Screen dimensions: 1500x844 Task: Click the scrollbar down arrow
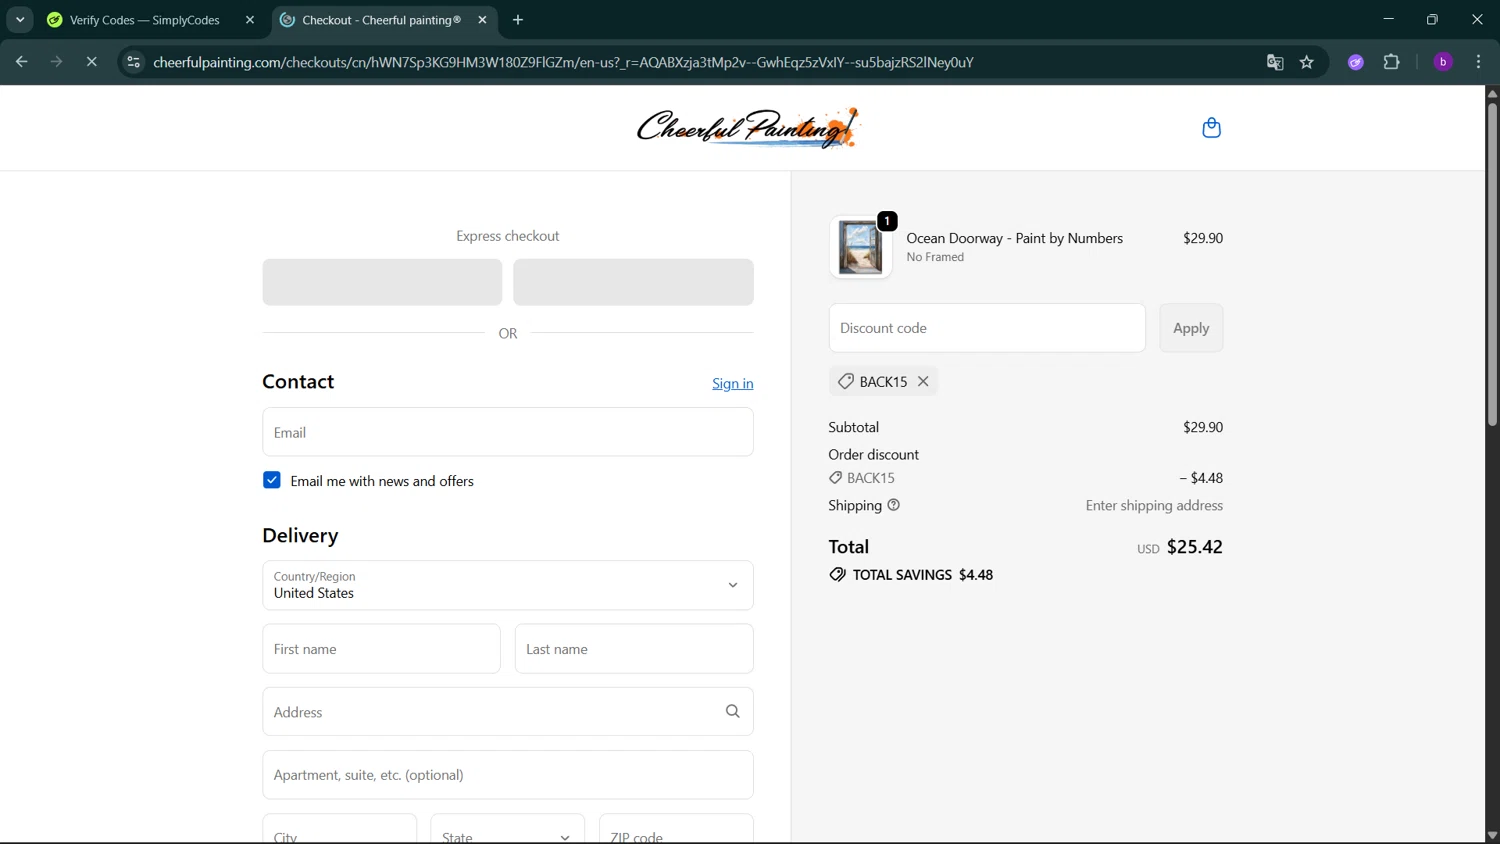[1492, 835]
